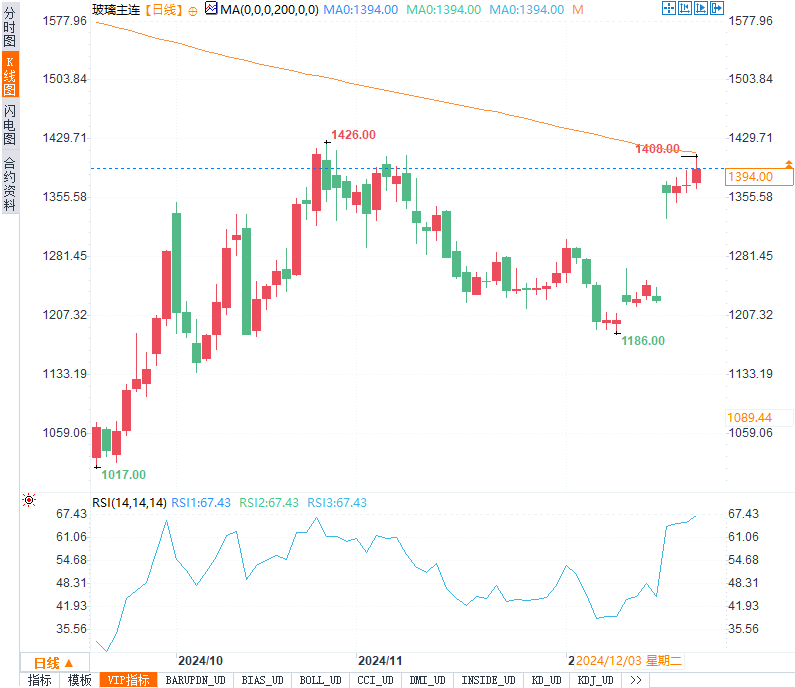
Task: Click the MA(0,0,0,200,0,0) parameter label
Action: (269, 10)
